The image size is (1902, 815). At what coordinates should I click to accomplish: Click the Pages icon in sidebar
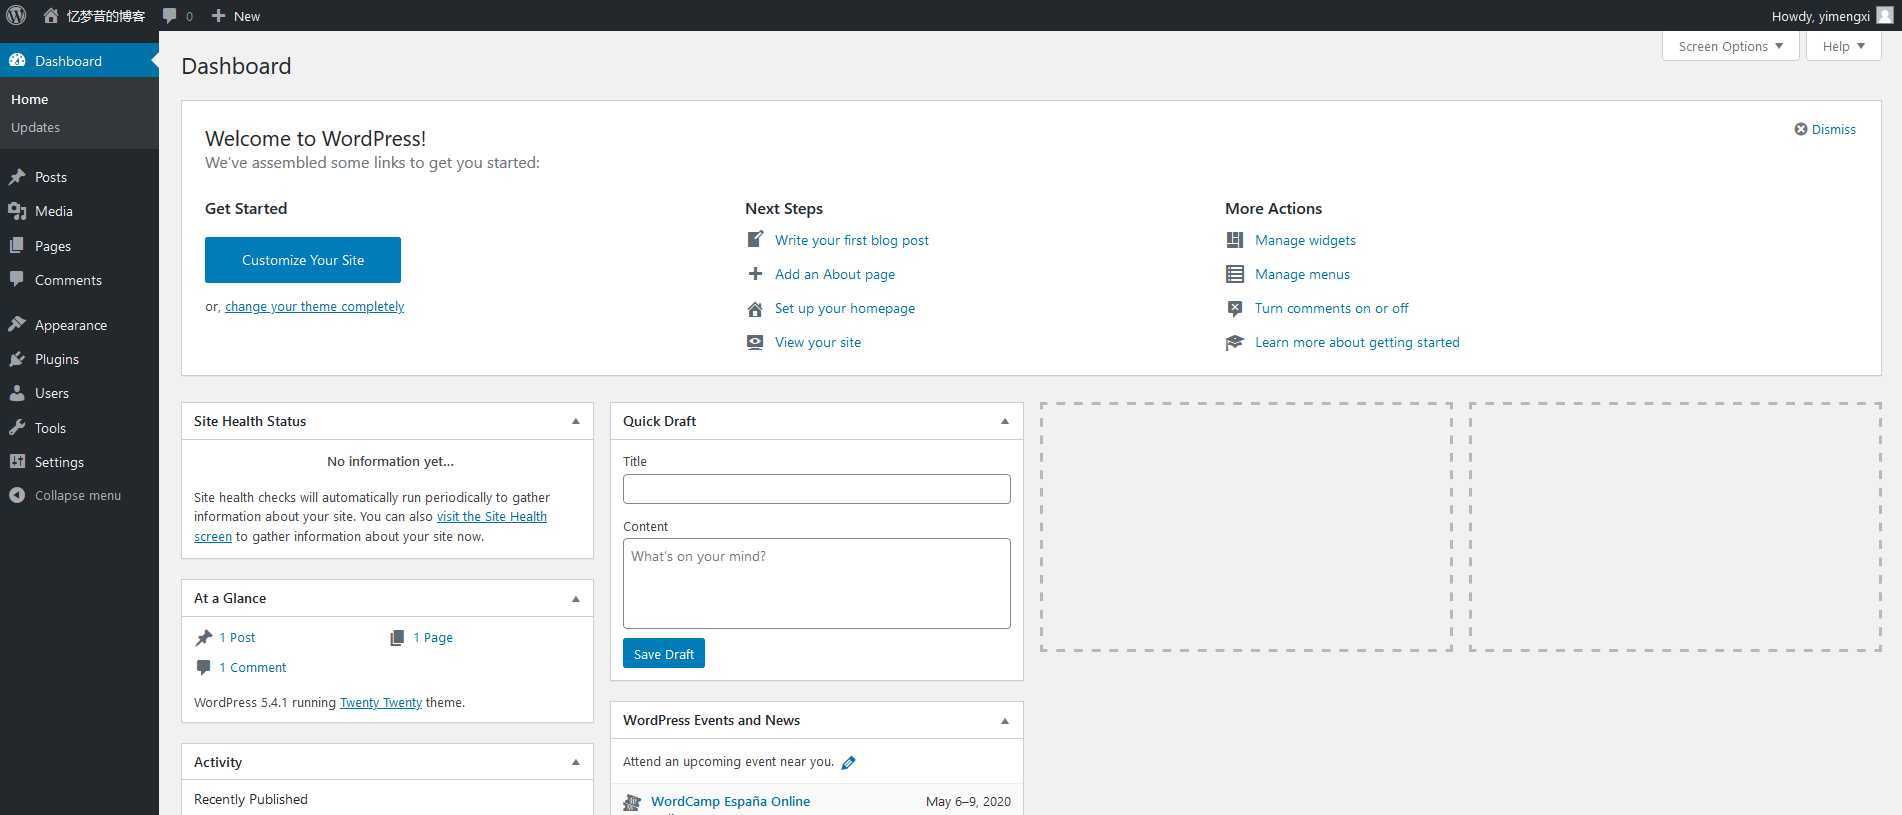click(x=17, y=246)
